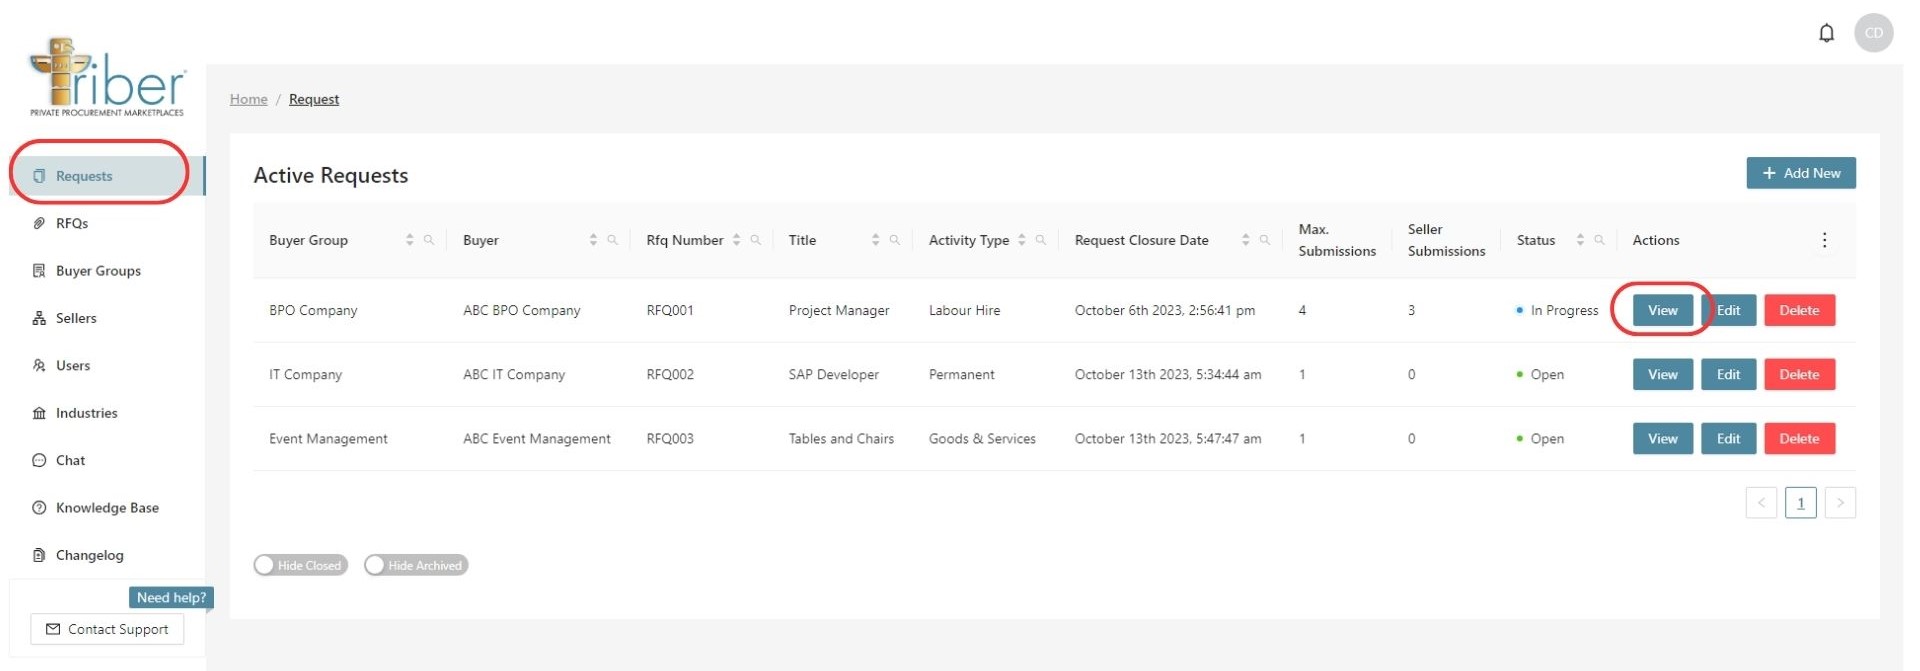Screen dimensions: 1920x671
Task: Search within Request Closure Date column
Action: click(x=1265, y=240)
